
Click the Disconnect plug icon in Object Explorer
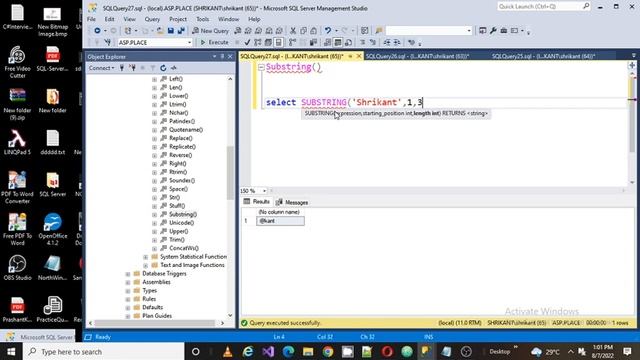click(132, 68)
